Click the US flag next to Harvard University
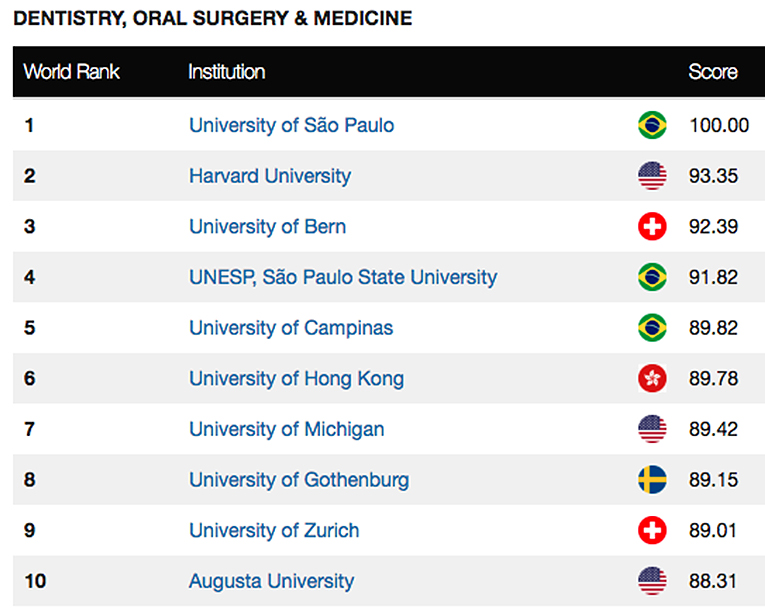 point(652,176)
